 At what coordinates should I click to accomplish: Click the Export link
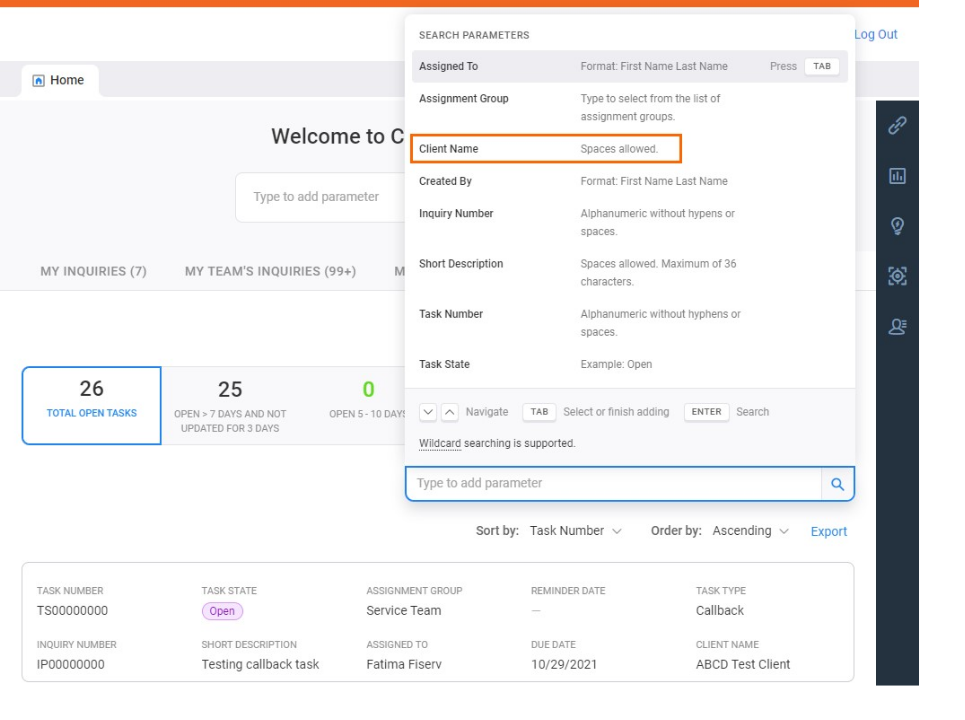(x=828, y=531)
